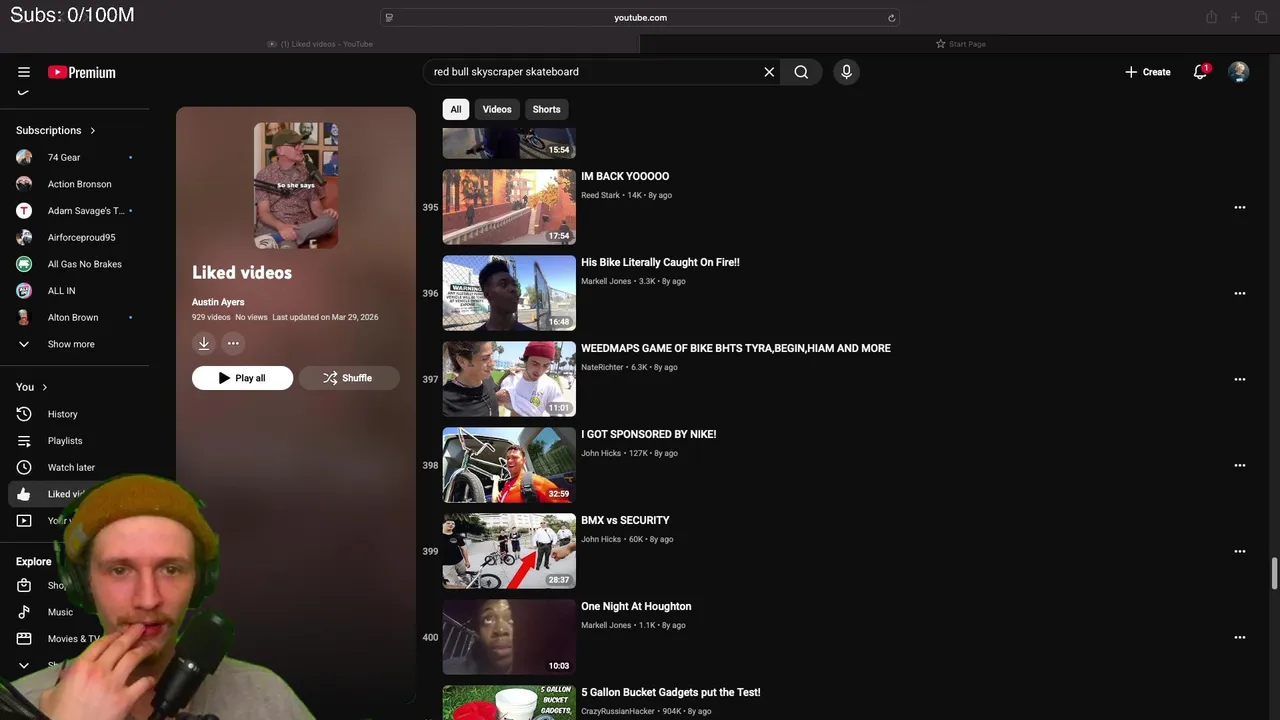Open 5 Gallon Bucket Gadgets video title

click(x=671, y=692)
